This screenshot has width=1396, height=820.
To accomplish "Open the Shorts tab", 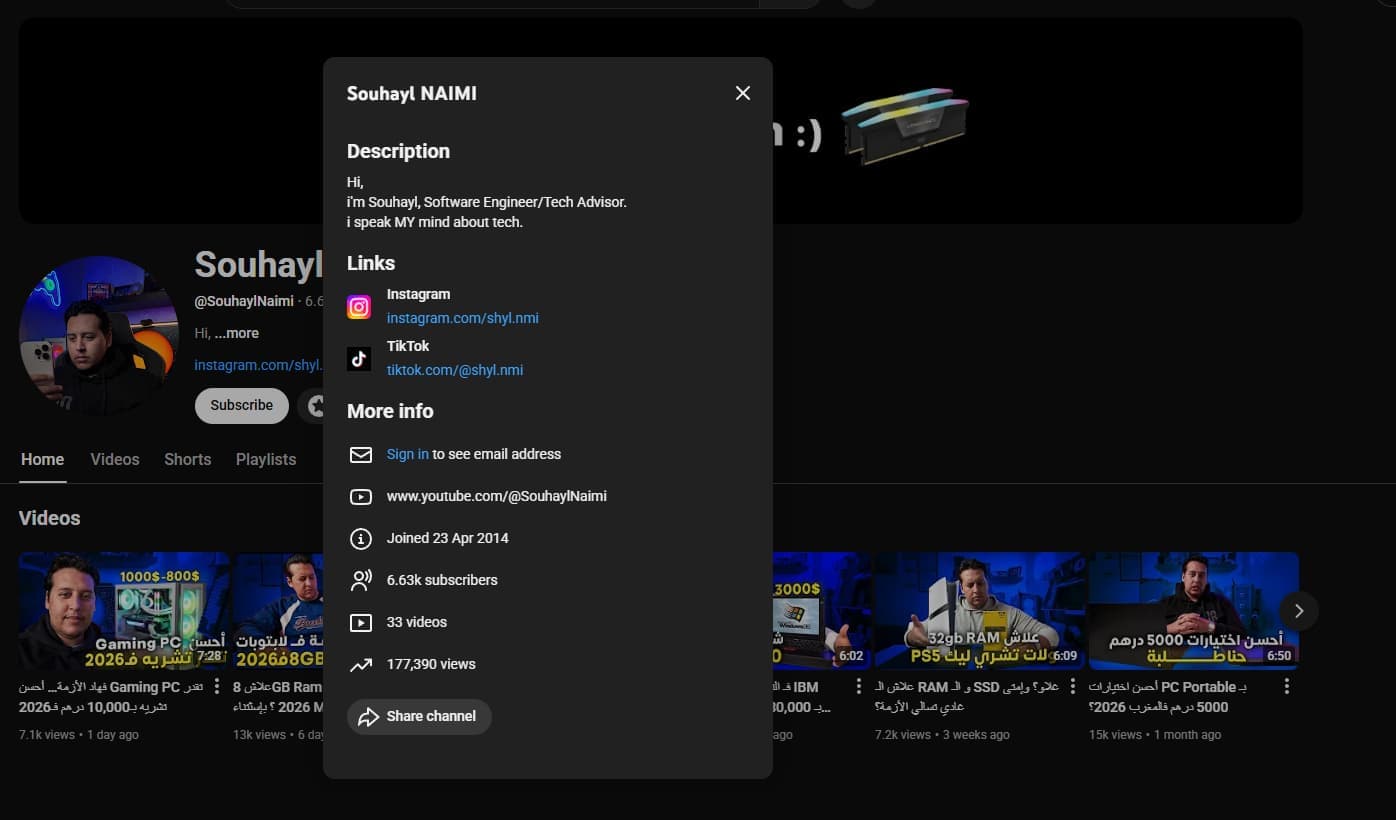I will pos(187,459).
